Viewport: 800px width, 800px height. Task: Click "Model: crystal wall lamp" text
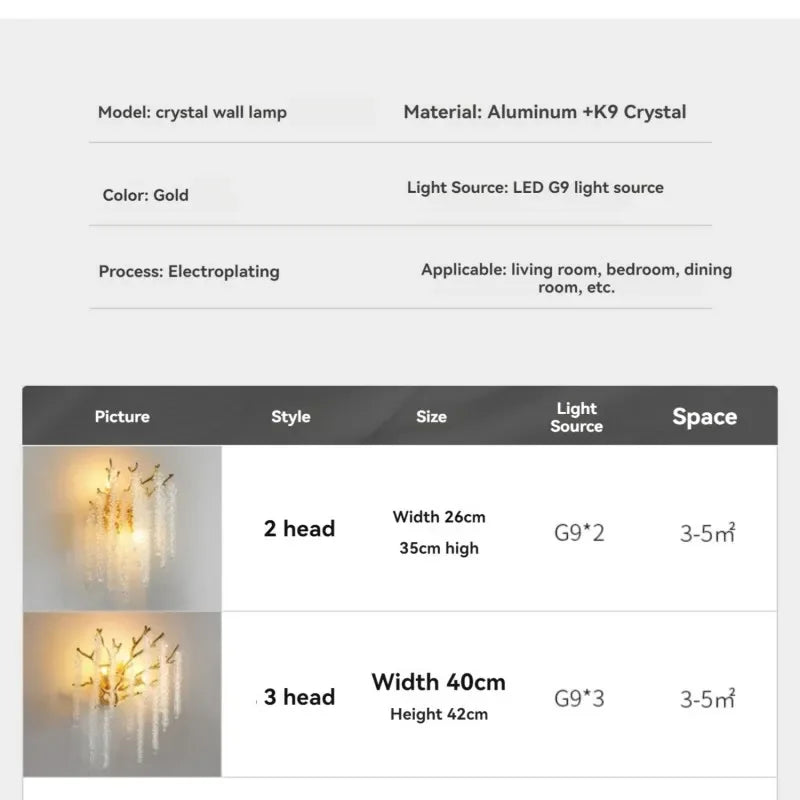pos(192,112)
